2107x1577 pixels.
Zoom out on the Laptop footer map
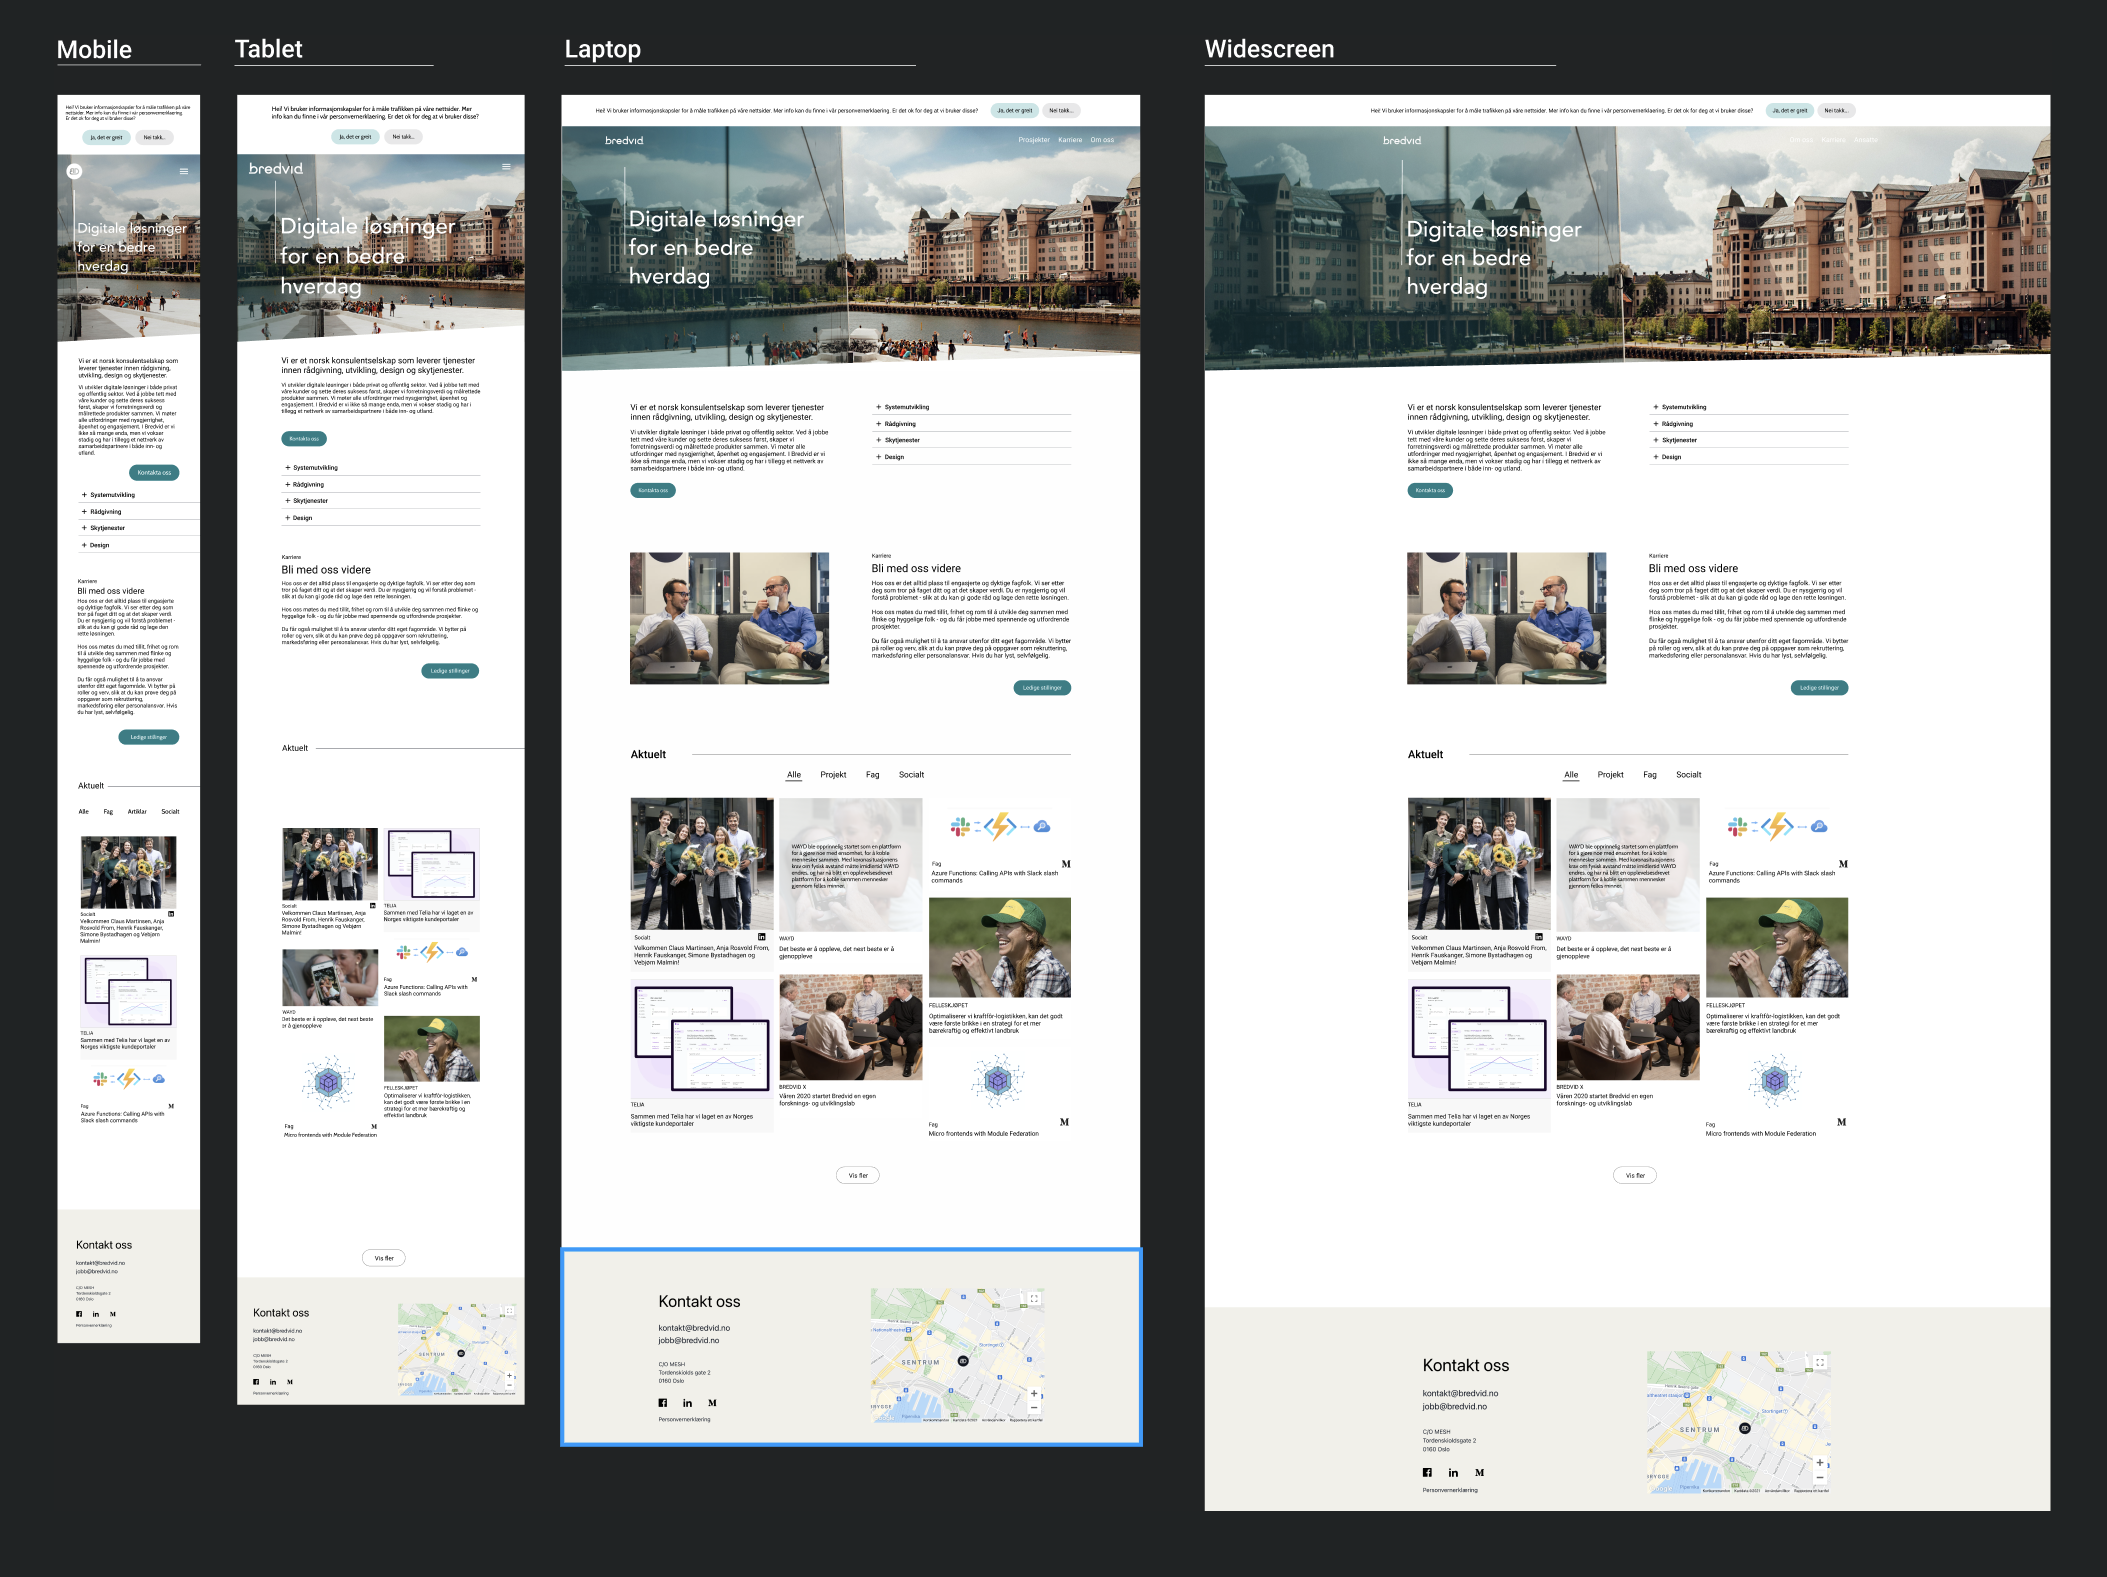(x=1034, y=1407)
